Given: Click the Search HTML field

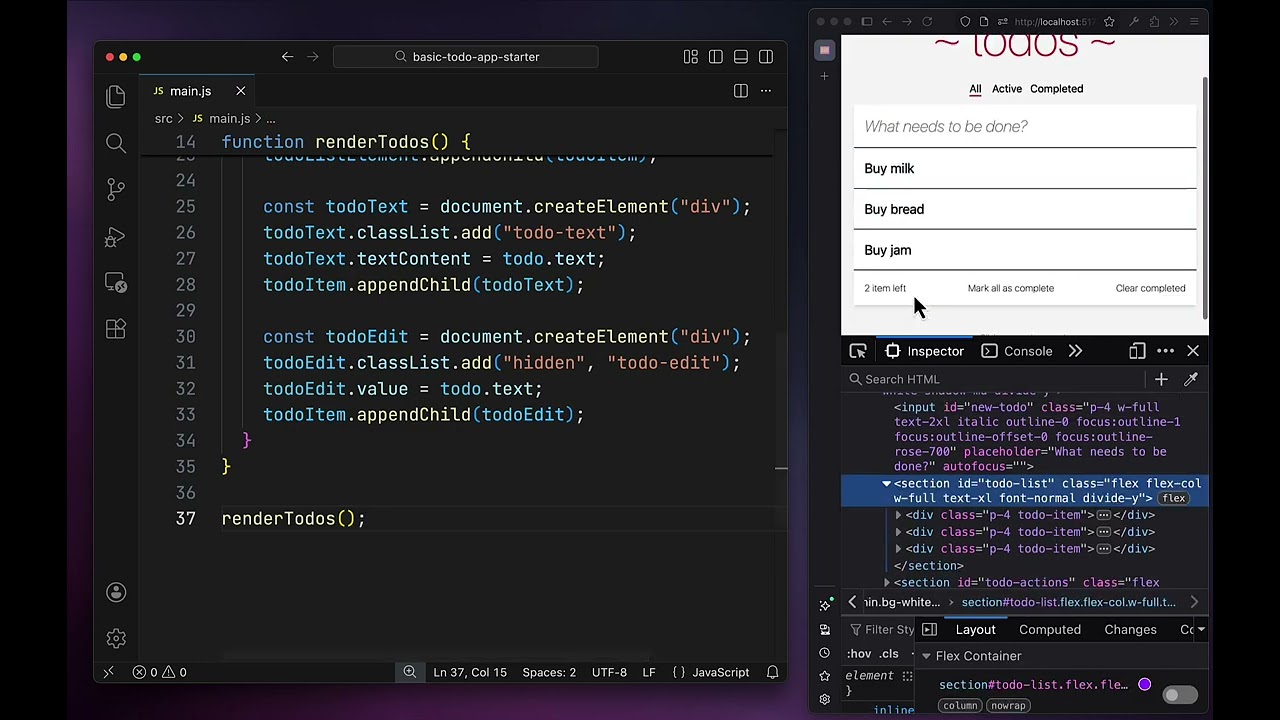Looking at the screenshot, I should [995, 379].
